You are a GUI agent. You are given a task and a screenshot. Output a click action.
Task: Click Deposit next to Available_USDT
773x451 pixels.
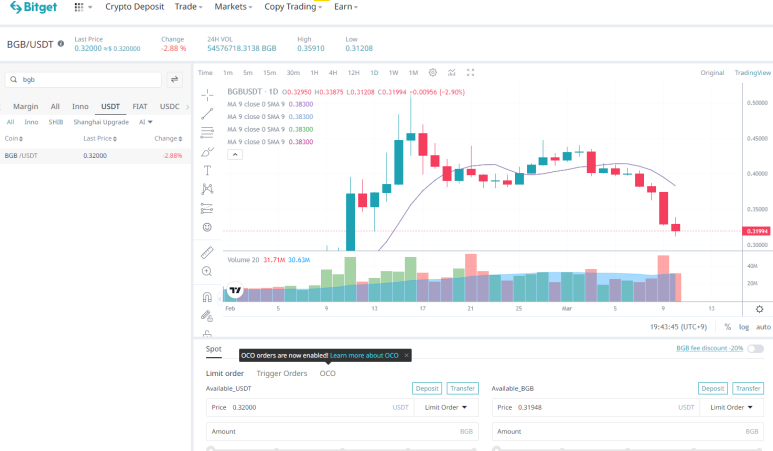click(x=427, y=388)
